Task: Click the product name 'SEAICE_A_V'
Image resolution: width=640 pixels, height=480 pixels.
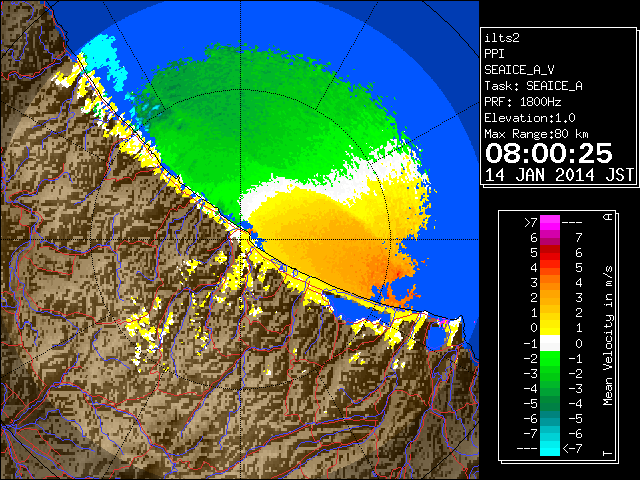Action: (x=519, y=70)
